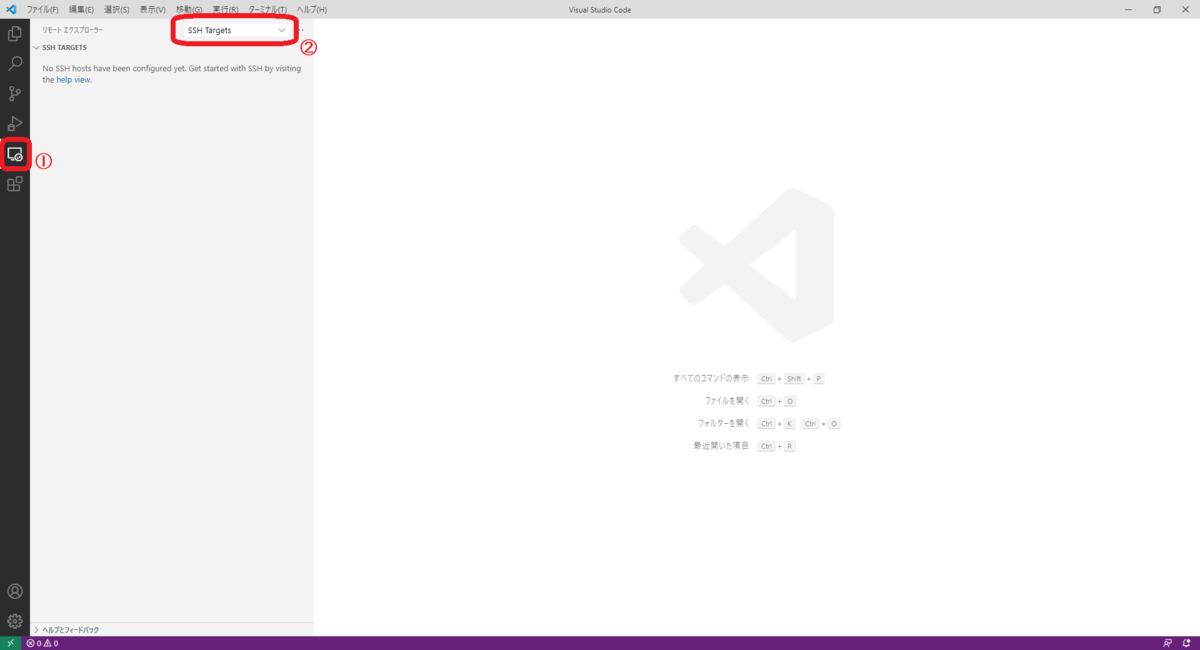Close the VS Code window
Image resolution: width=1200 pixels, height=650 pixels.
coord(1186,9)
